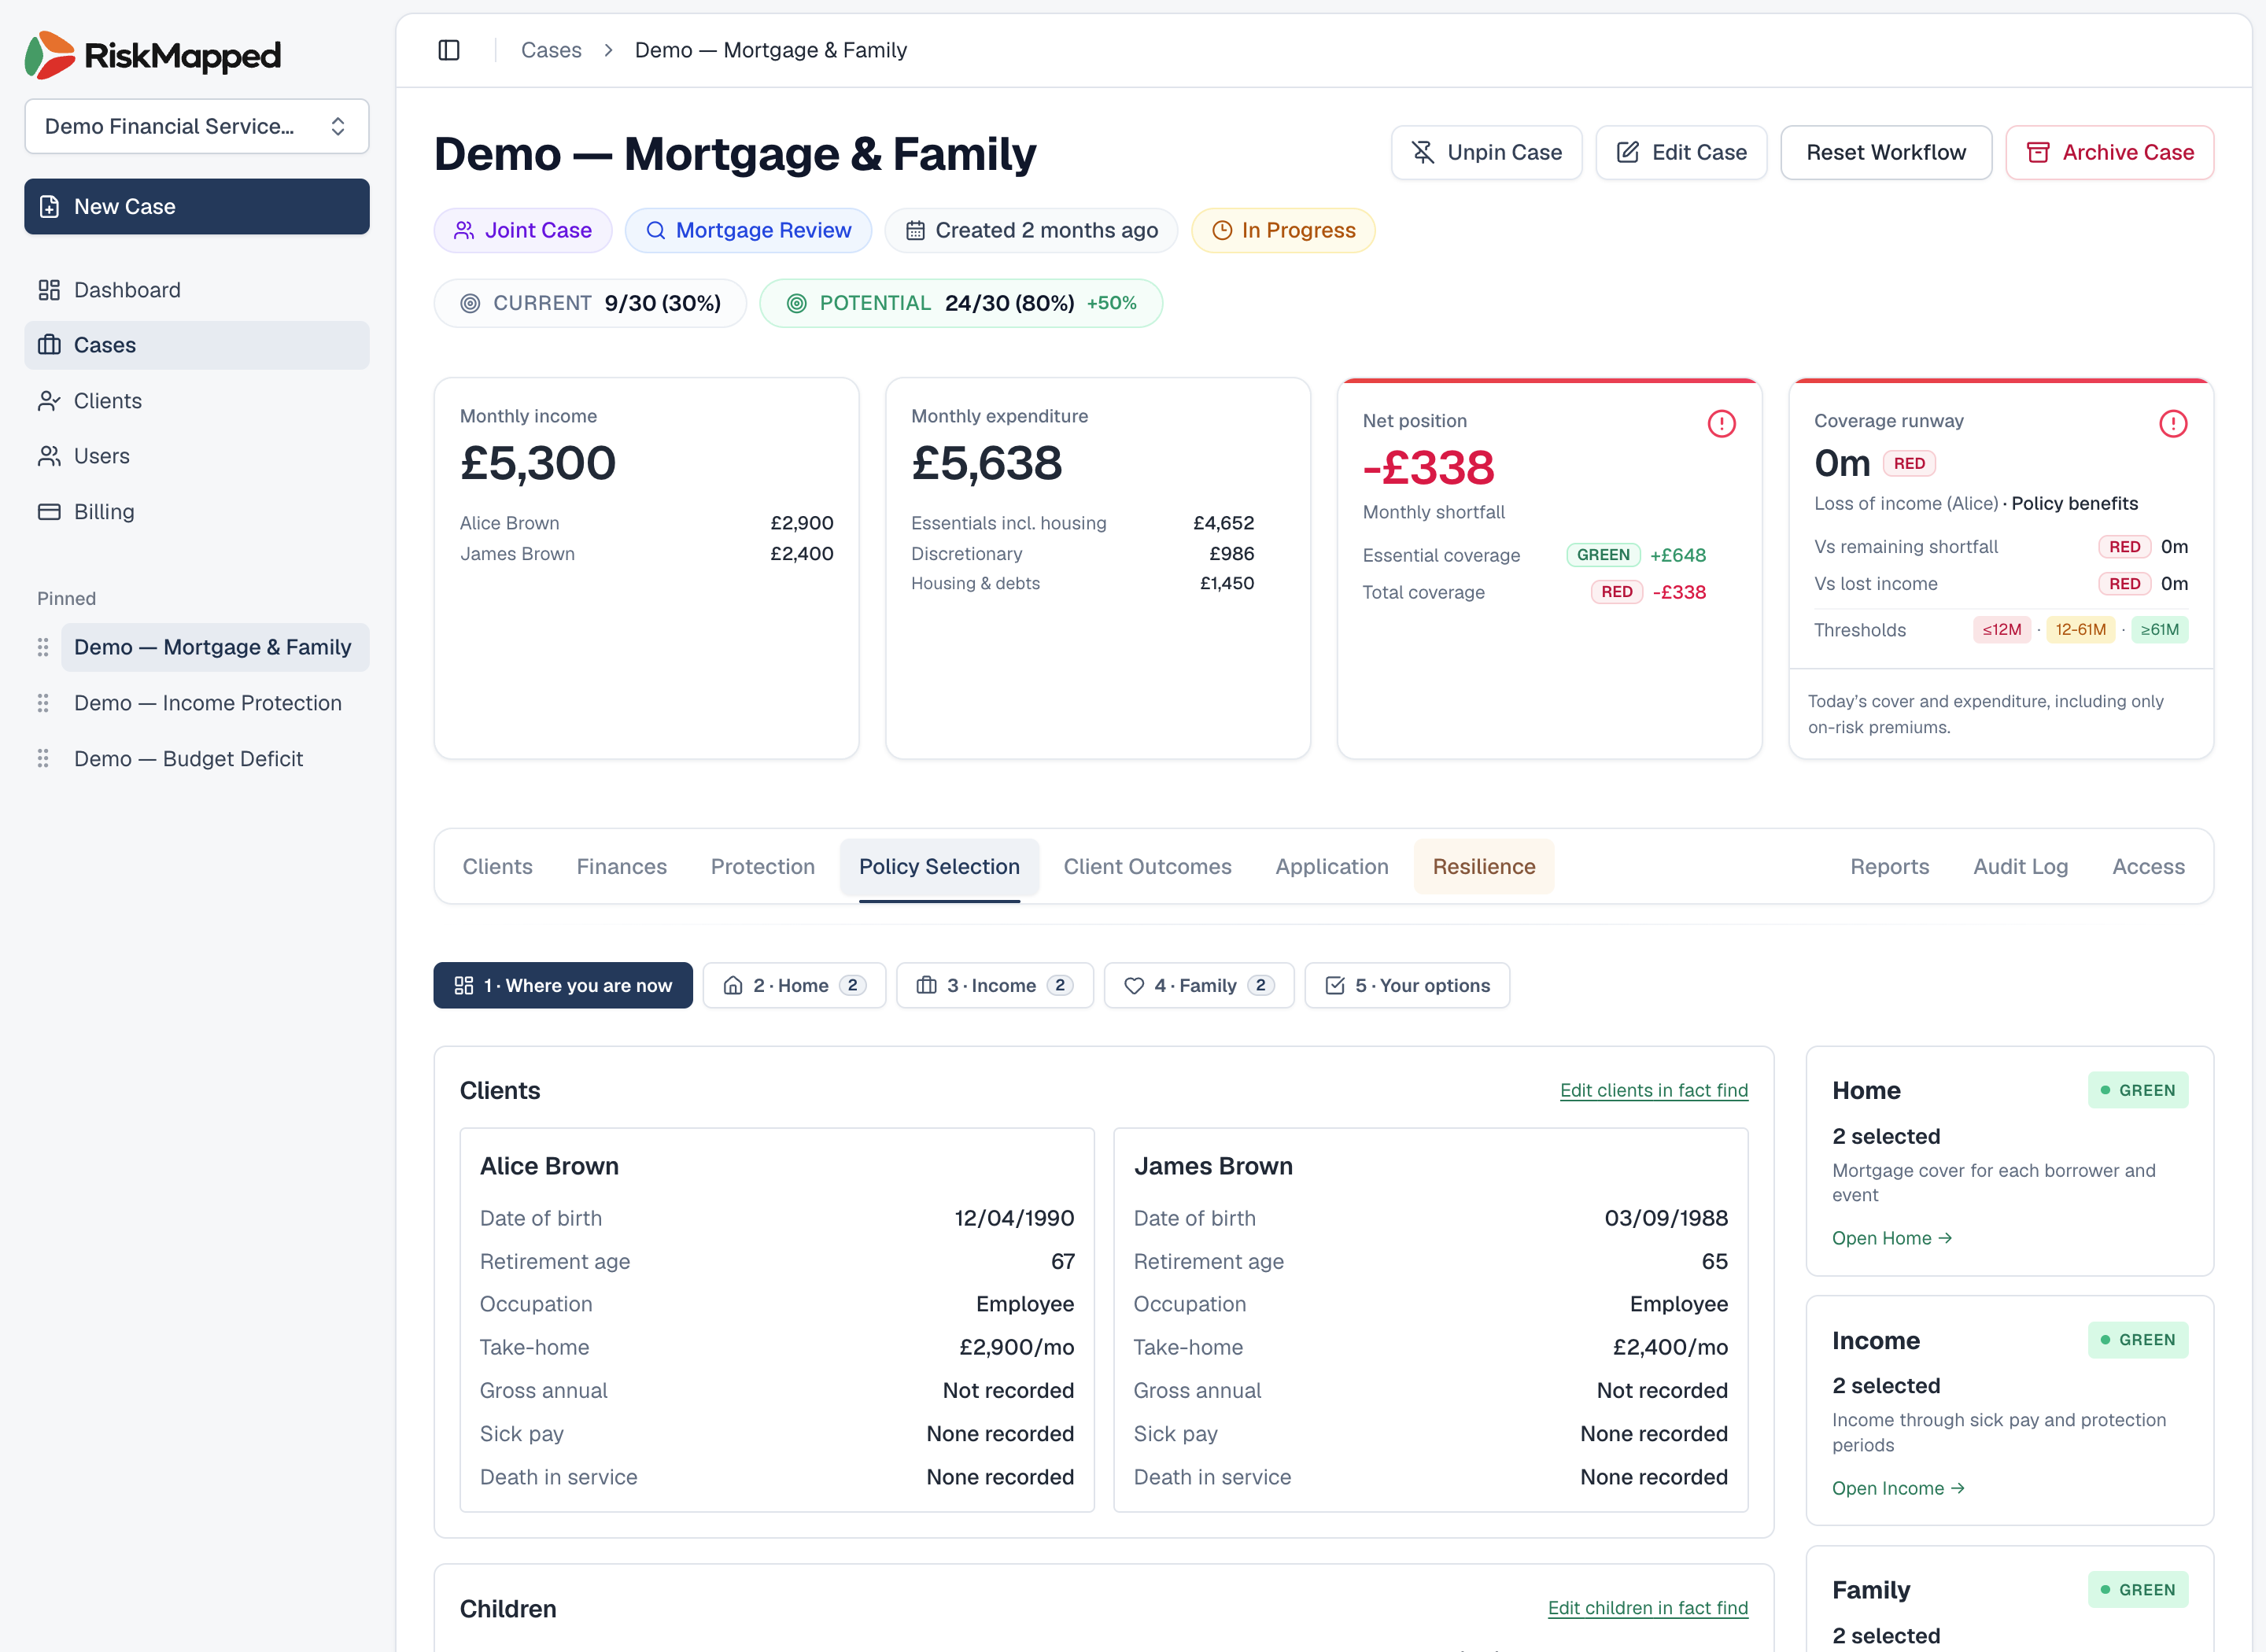This screenshot has height=1652, width=2266.
Task: Open Users in the sidebar
Action: coord(197,456)
